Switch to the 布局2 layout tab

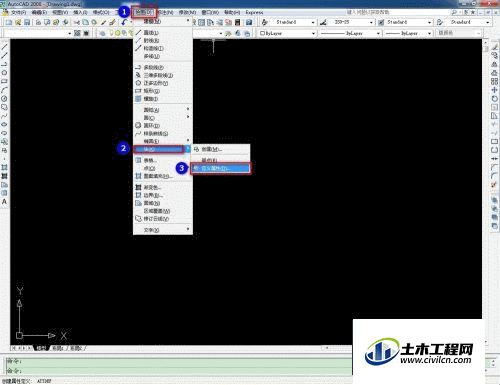tap(76, 348)
